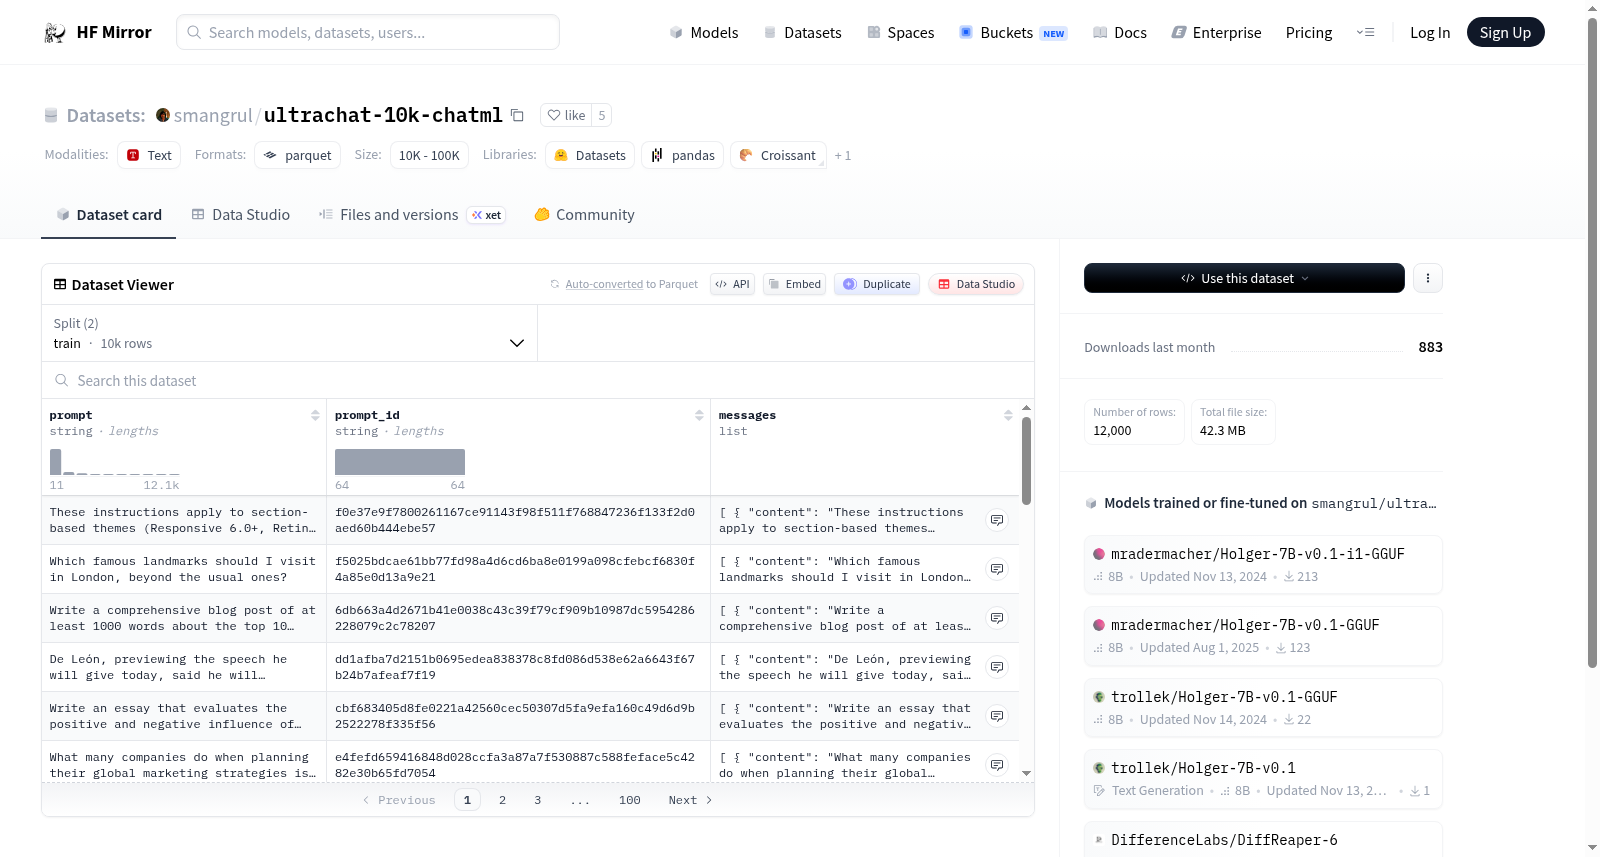The image size is (1600, 857).
Task: Click the like heart button
Action: pyautogui.click(x=566, y=115)
